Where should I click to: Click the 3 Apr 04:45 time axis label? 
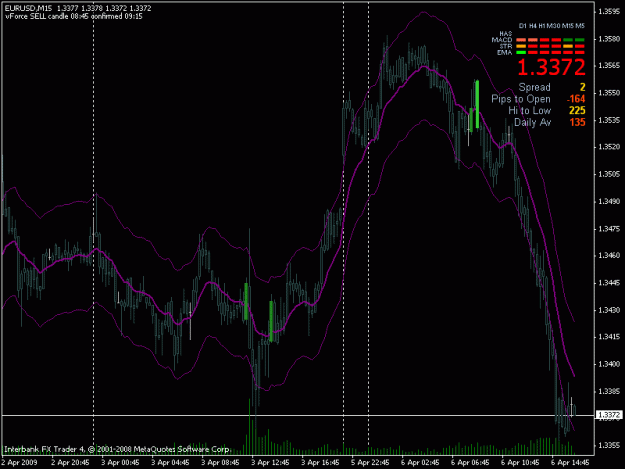click(170, 463)
